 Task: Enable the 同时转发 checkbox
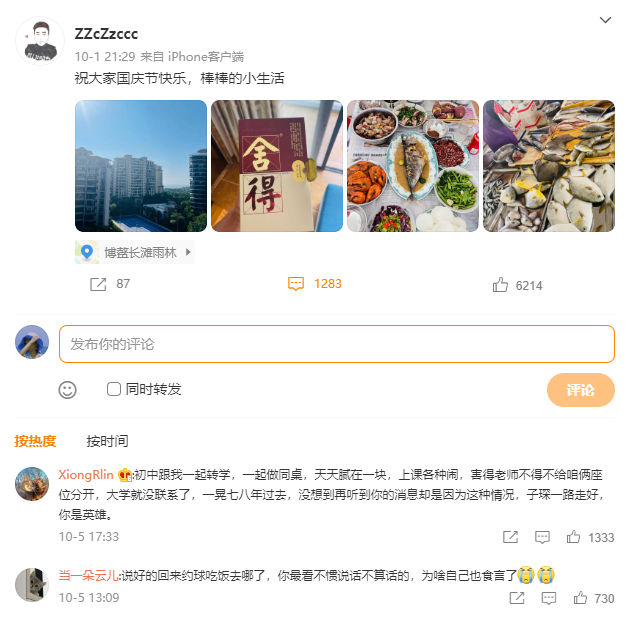[x=114, y=389]
